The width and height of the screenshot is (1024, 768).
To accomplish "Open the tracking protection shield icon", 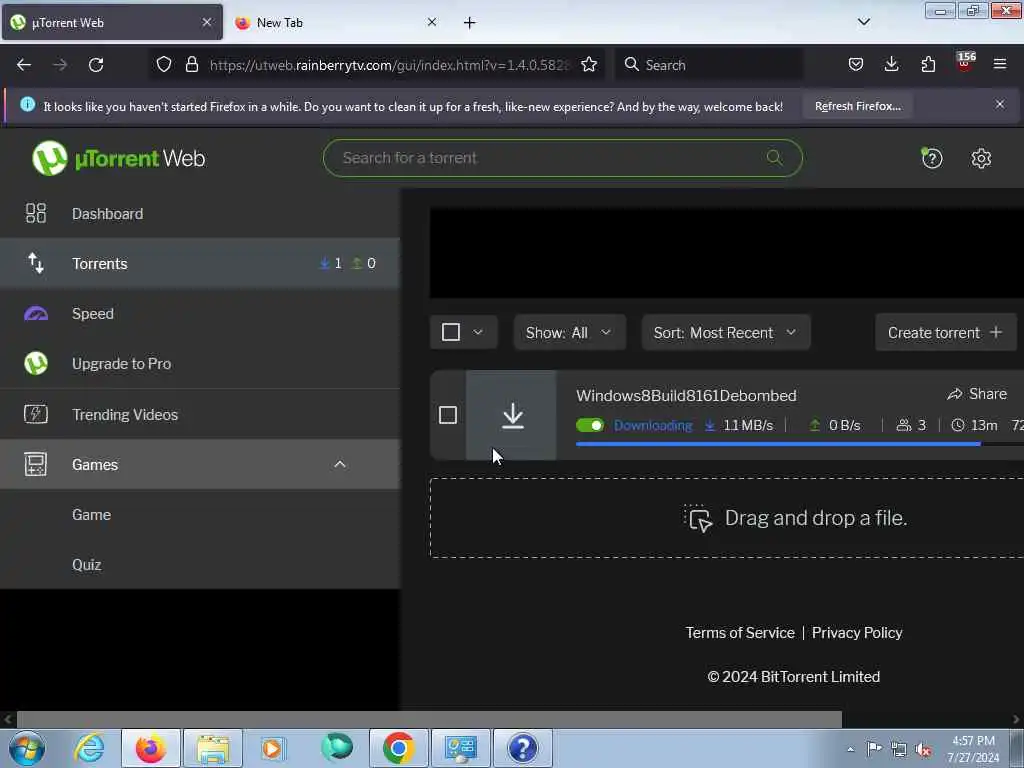I will tap(164, 65).
